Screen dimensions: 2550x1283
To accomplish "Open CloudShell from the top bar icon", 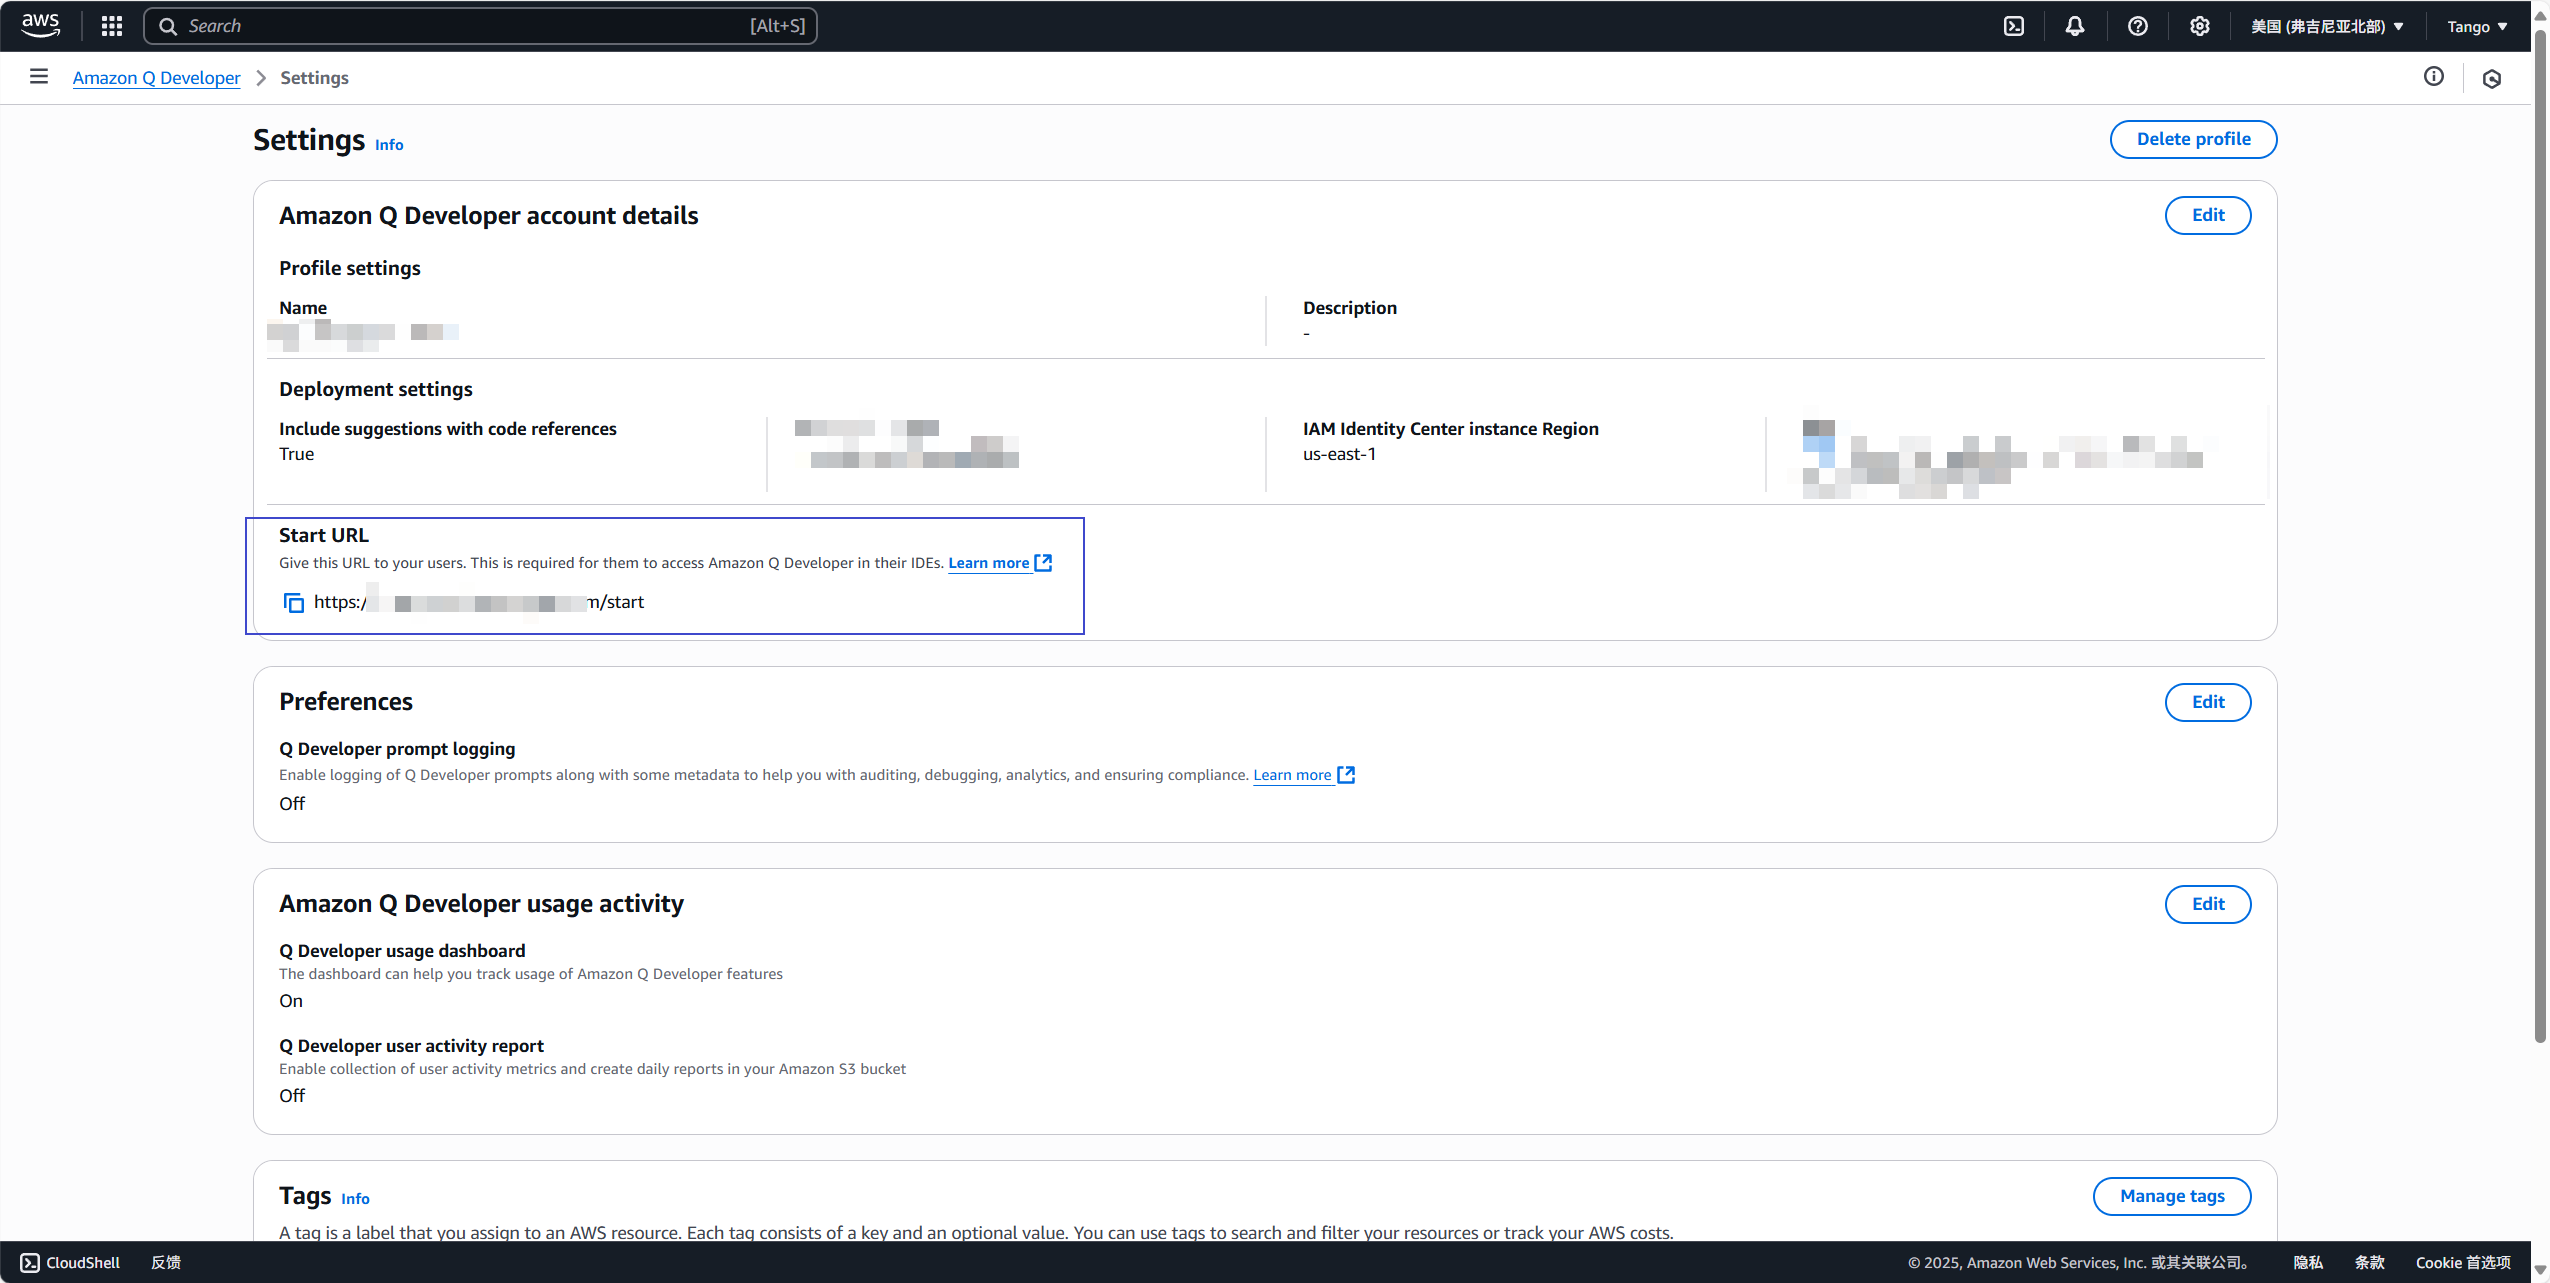I will (x=2013, y=27).
